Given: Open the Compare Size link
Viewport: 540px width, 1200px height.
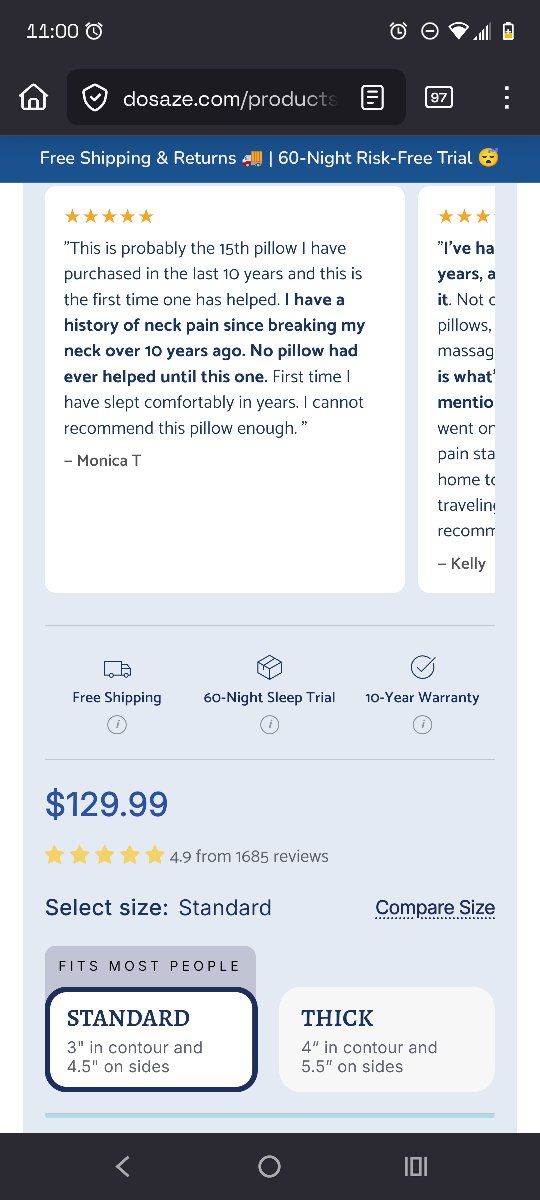Looking at the screenshot, I should pyautogui.click(x=435, y=908).
